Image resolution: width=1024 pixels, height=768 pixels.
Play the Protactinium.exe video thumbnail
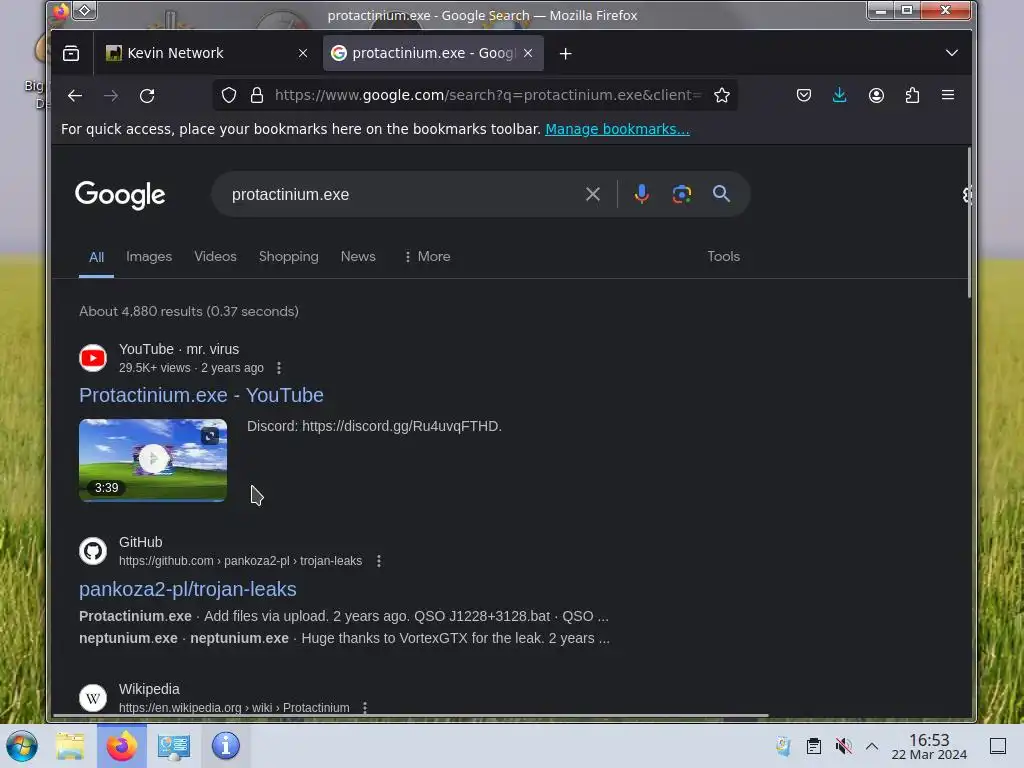(x=153, y=460)
